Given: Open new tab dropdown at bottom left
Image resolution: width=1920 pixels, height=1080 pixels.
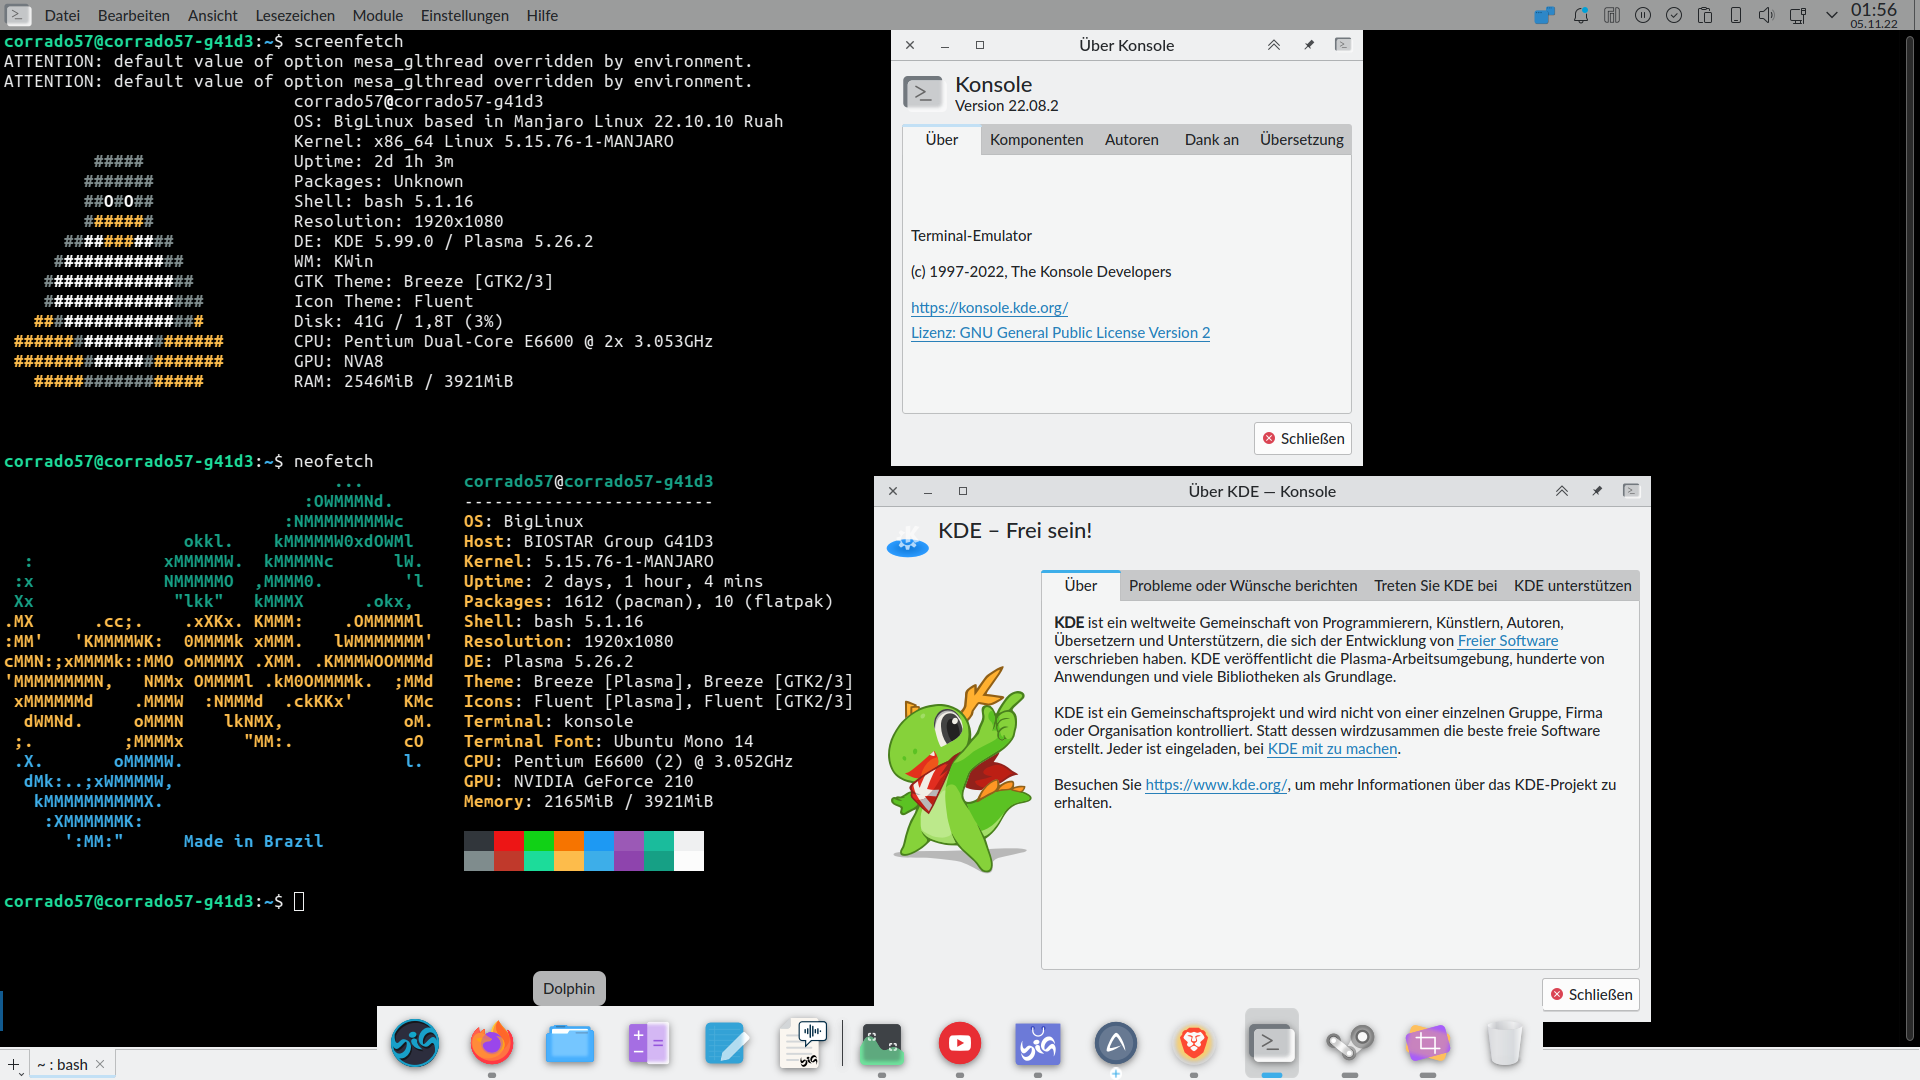Looking at the screenshot, I should click(16, 1066).
